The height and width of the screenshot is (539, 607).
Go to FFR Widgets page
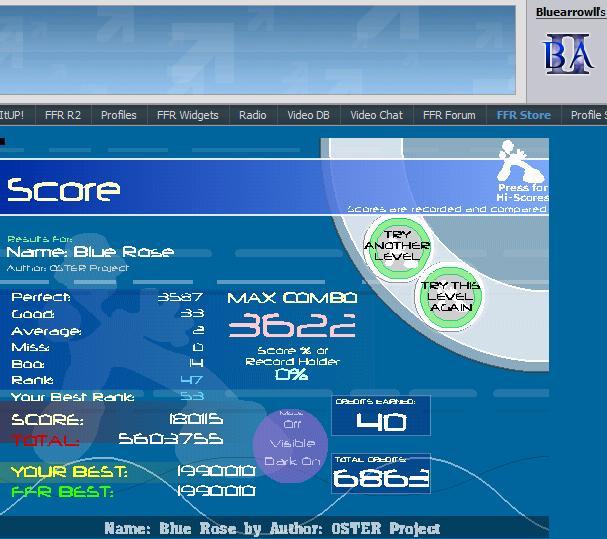(187, 115)
